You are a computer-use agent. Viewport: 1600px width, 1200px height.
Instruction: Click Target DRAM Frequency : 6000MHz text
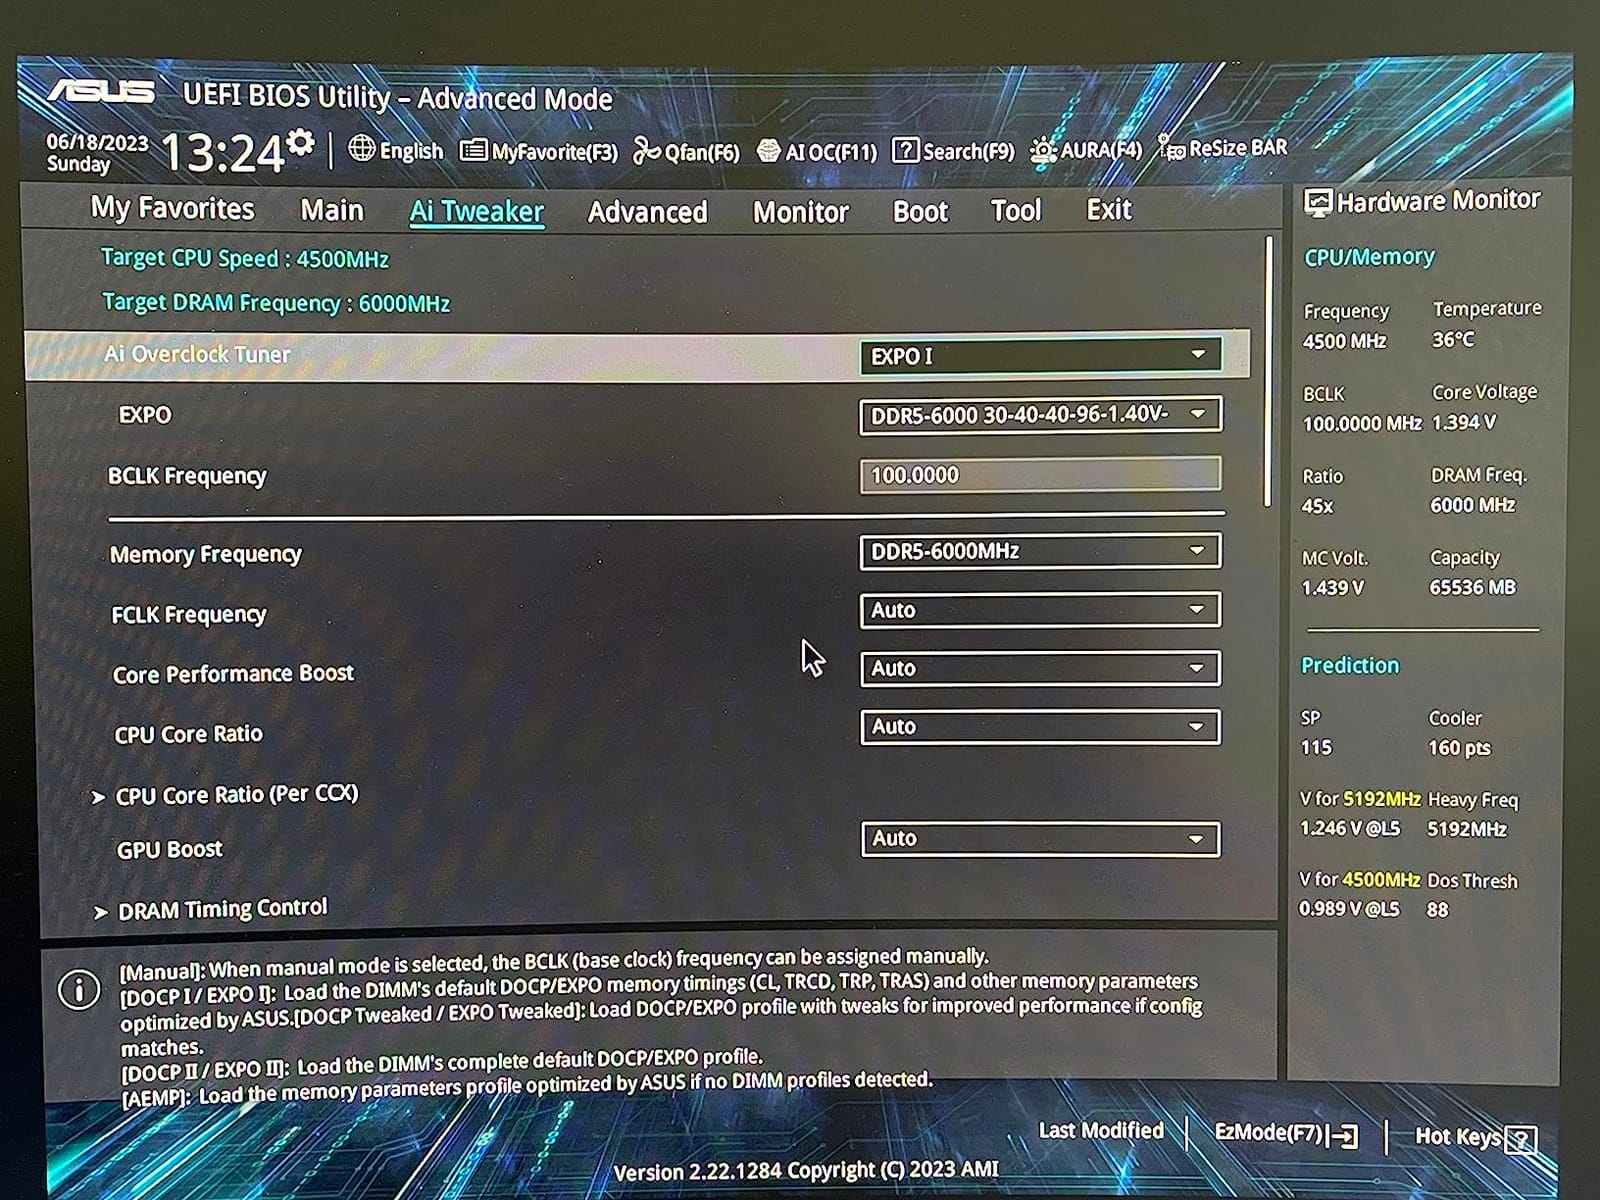[276, 302]
